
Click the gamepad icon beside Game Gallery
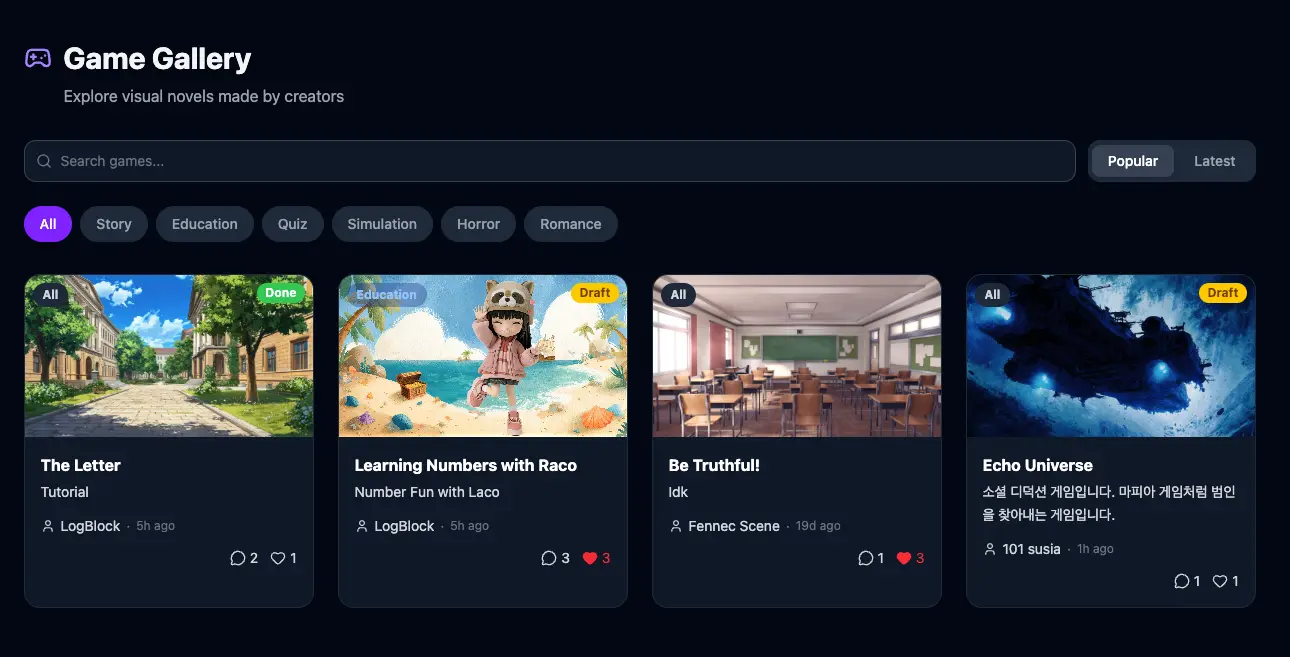click(38, 58)
